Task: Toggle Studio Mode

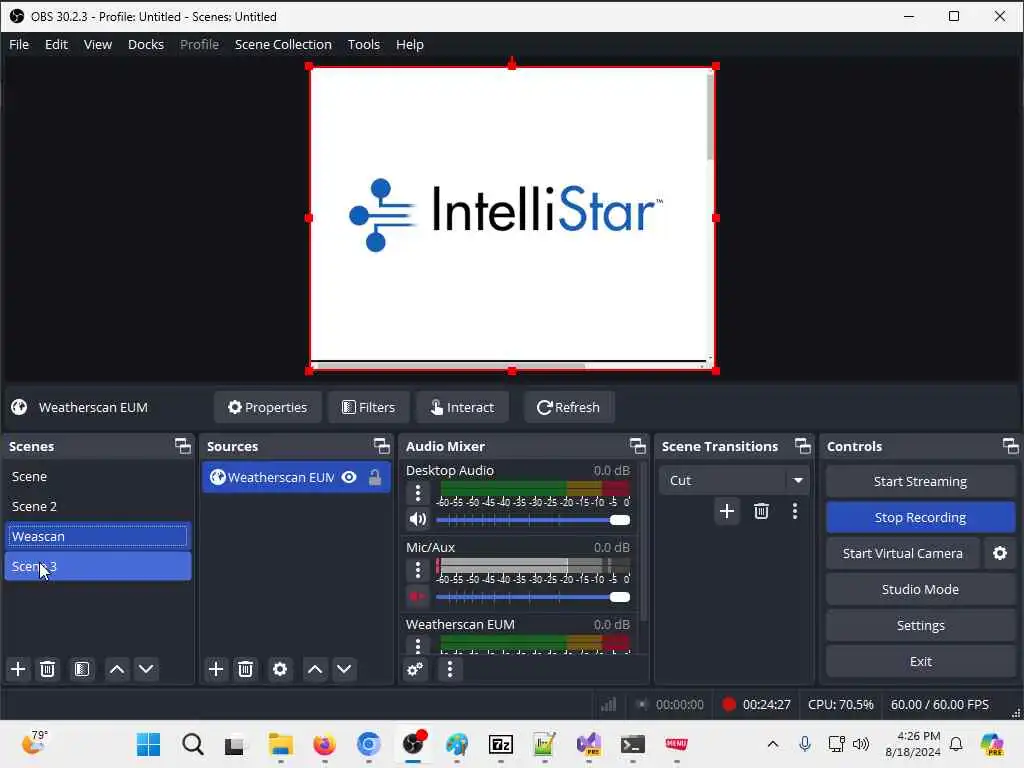Action: tap(920, 589)
